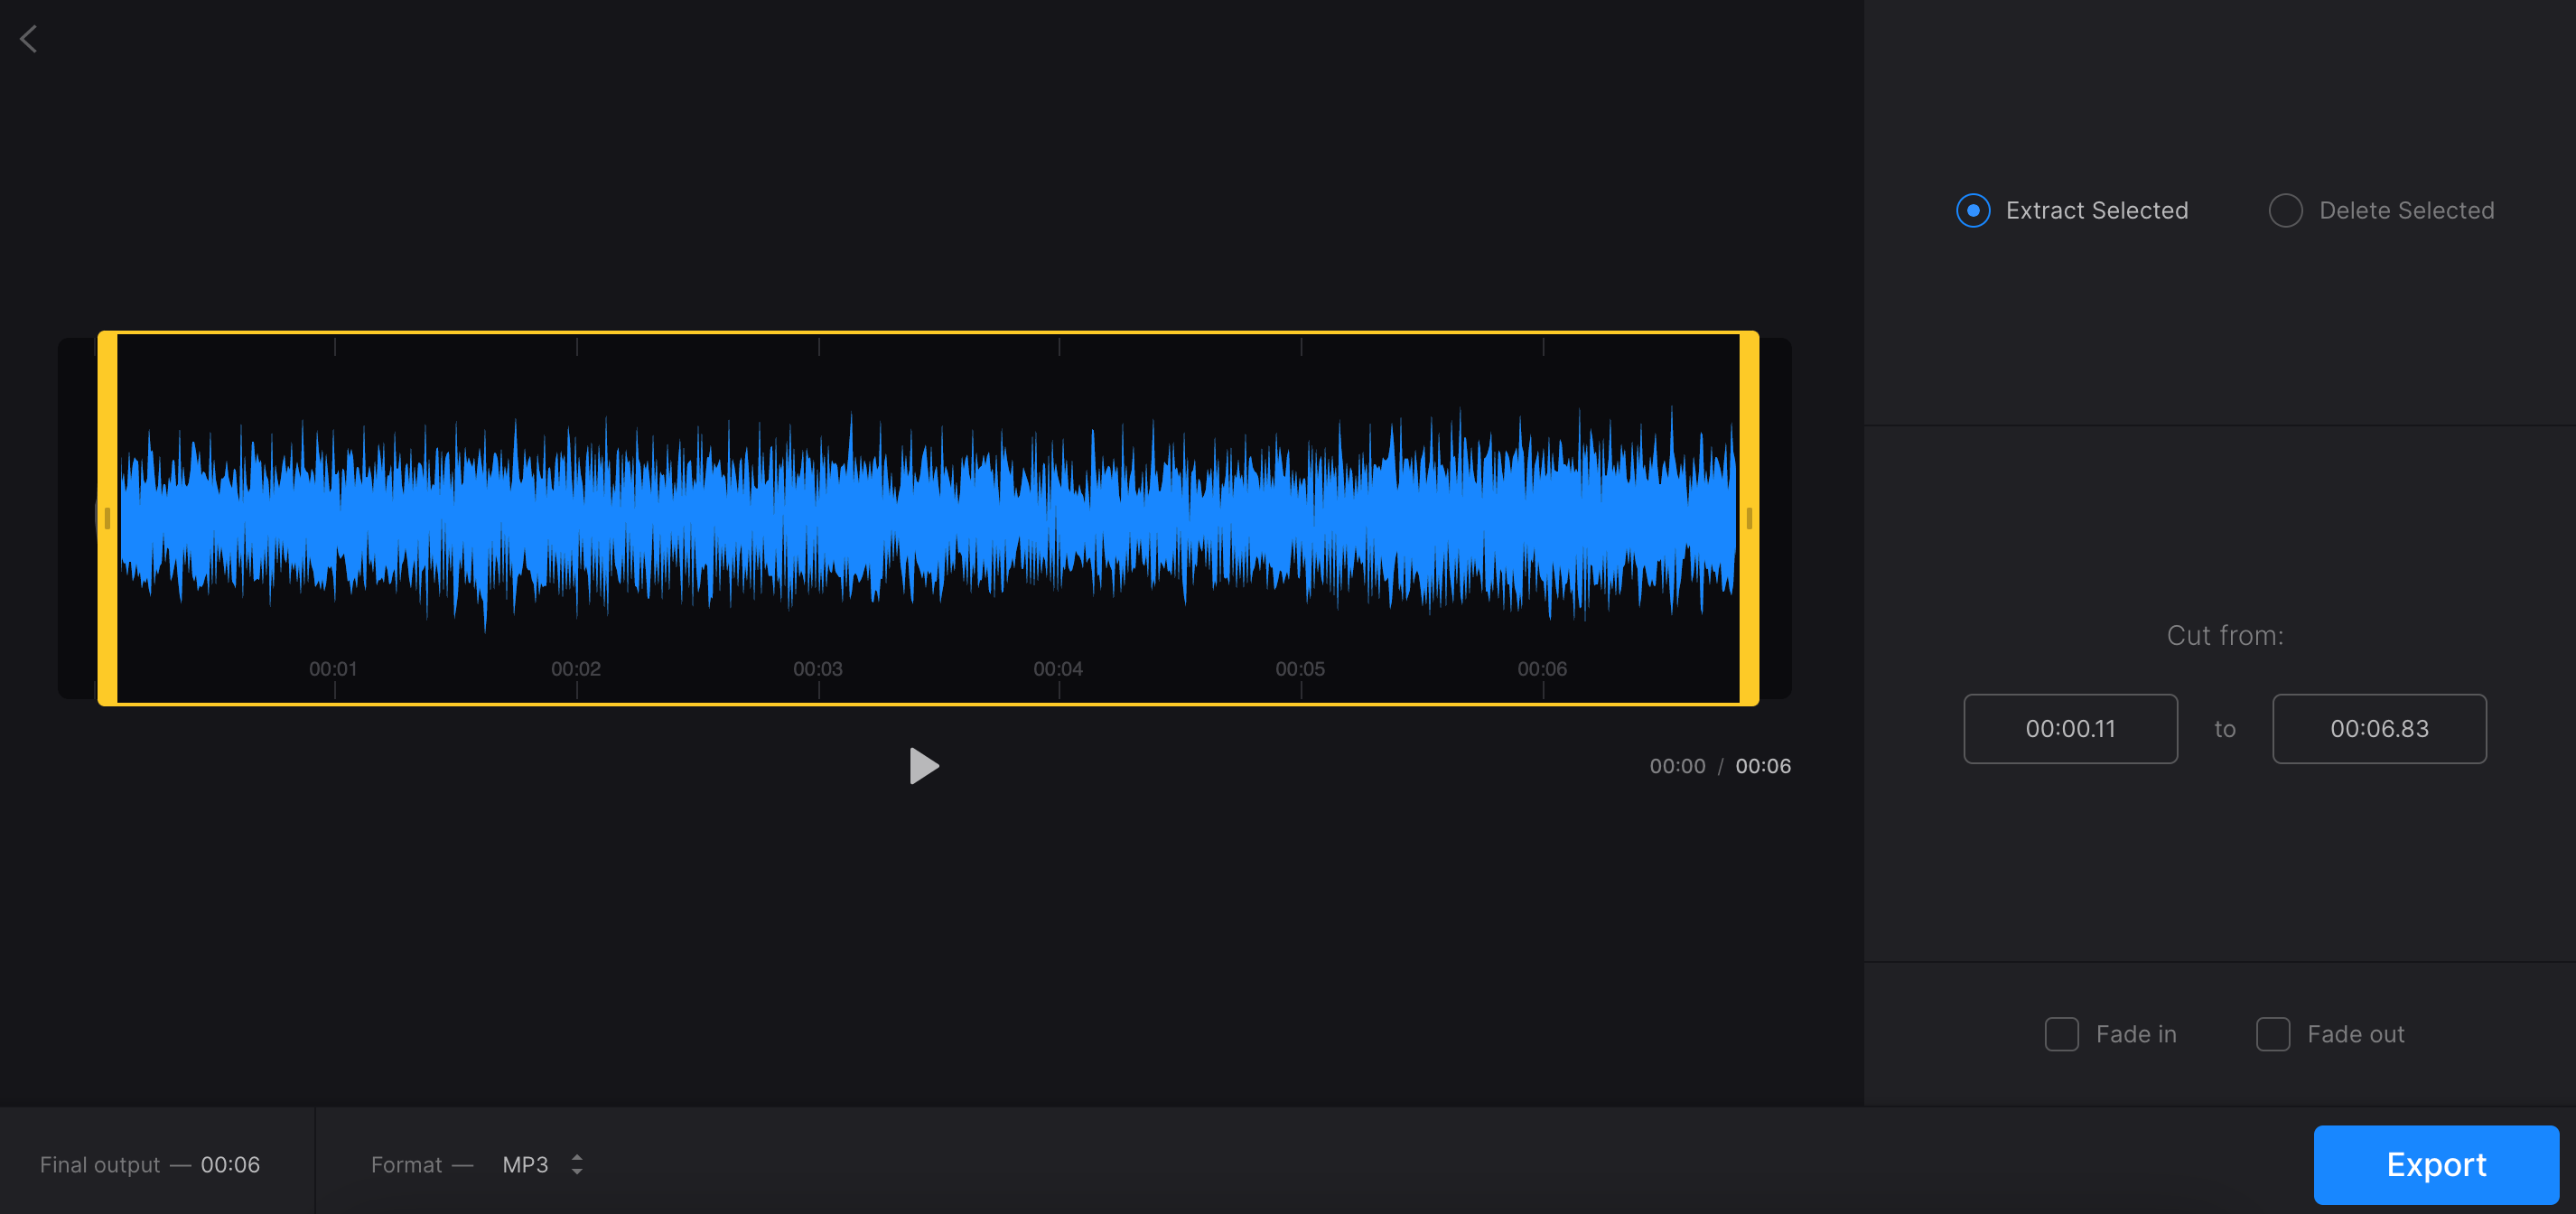Click the format stepper arrows beside MP3
2576x1214 pixels.
pyautogui.click(x=577, y=1164)
